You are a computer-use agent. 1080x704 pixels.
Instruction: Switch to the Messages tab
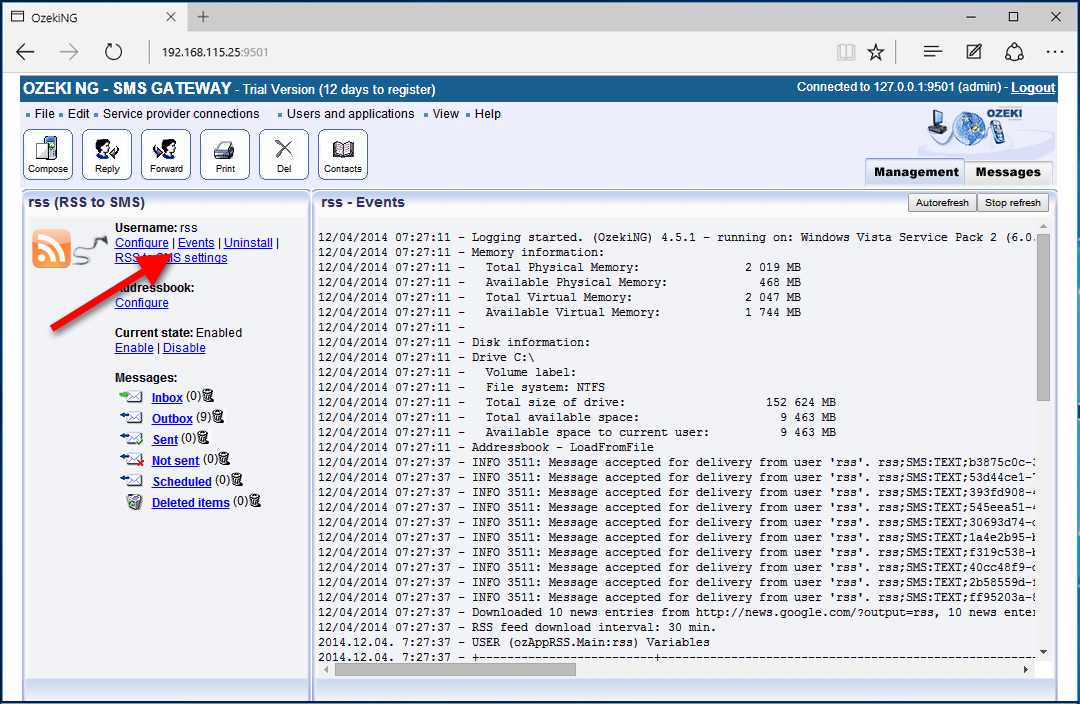1008,172
